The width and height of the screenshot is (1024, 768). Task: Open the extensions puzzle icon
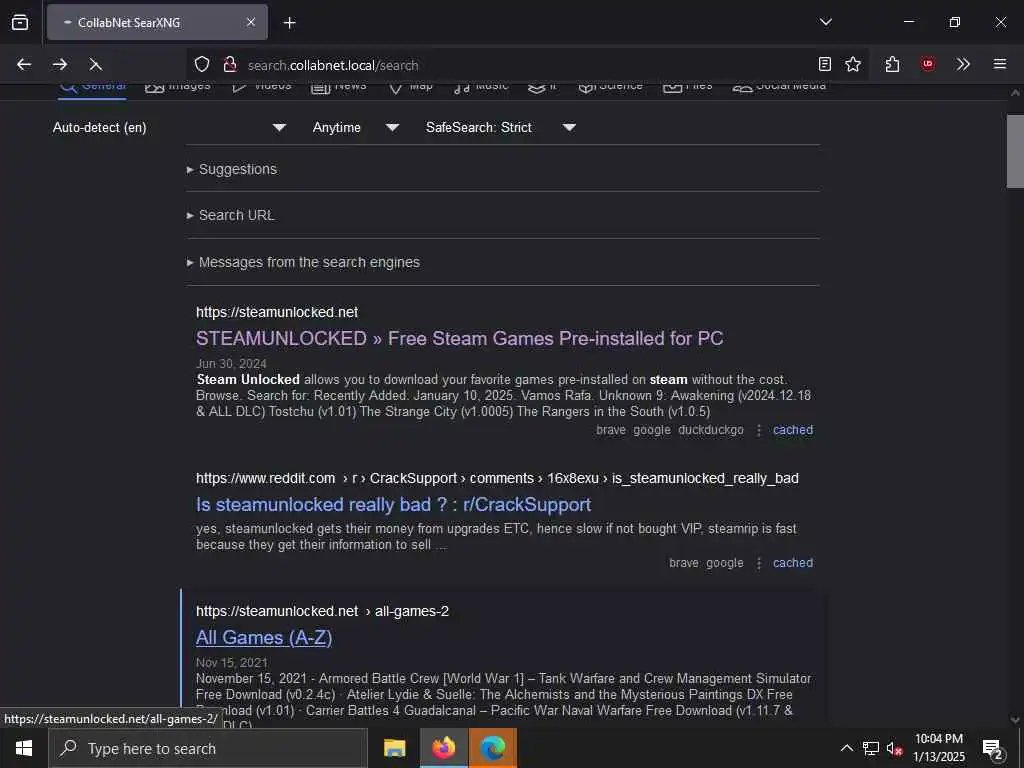point(892,64)
